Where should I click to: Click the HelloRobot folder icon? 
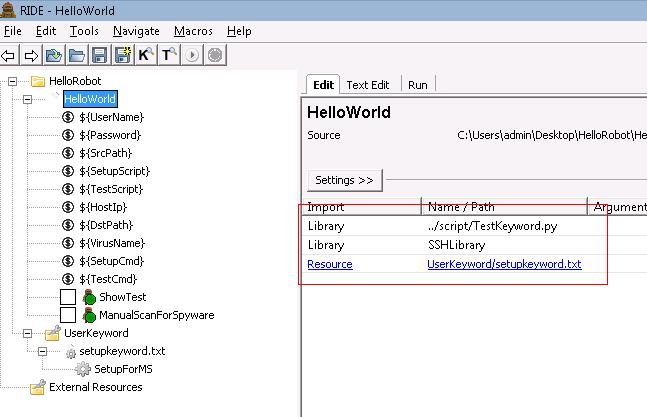[38, 81]
